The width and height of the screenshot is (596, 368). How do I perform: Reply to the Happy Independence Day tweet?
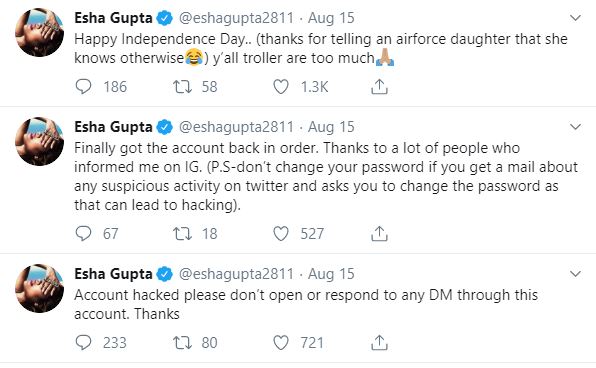coord(84,87)
